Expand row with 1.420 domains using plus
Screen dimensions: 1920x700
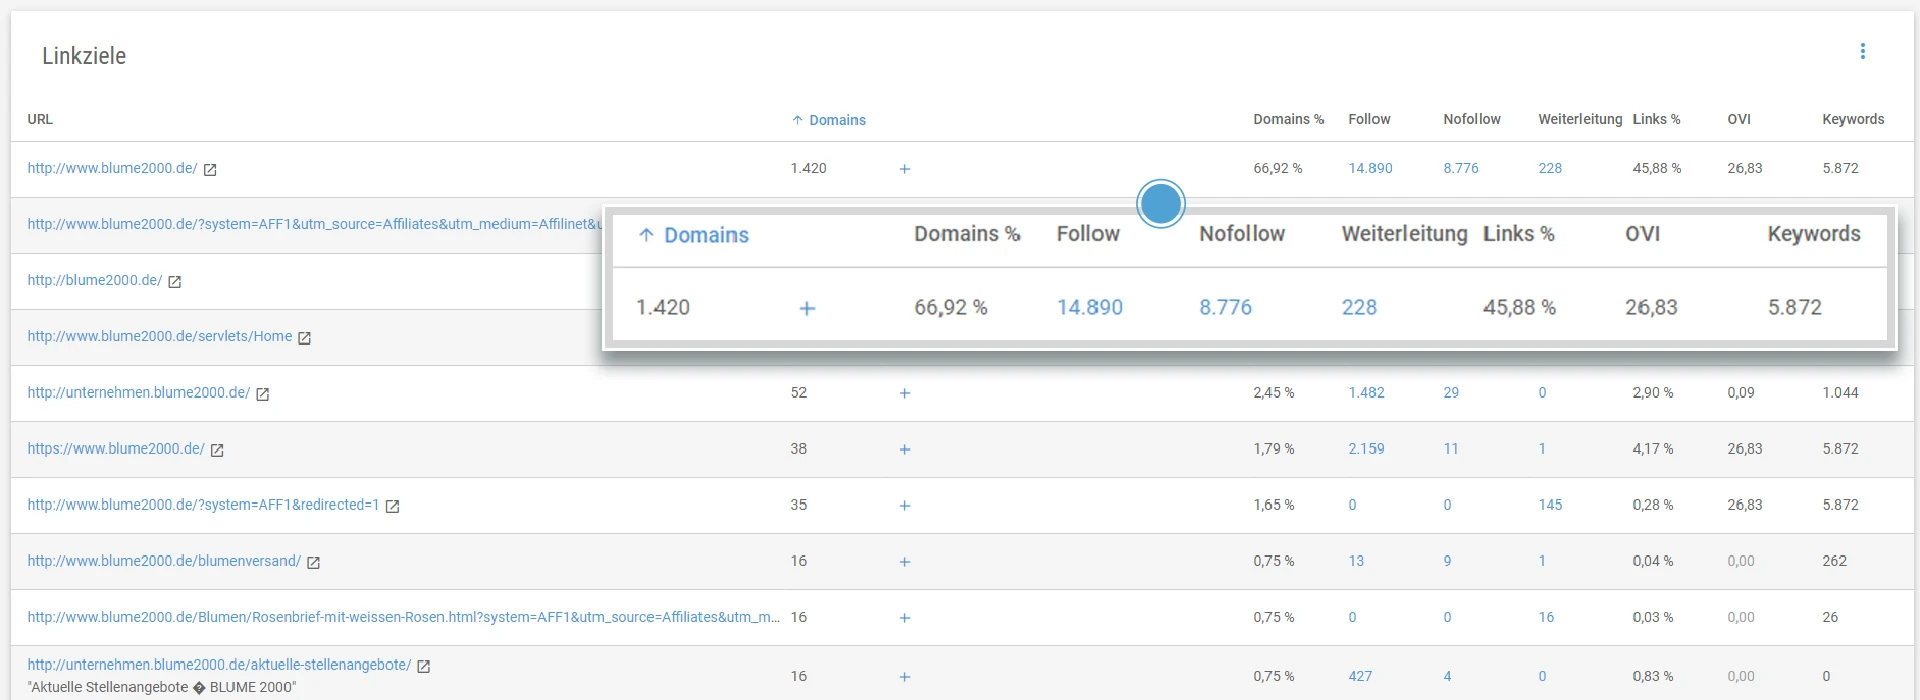tap(904, 169)
